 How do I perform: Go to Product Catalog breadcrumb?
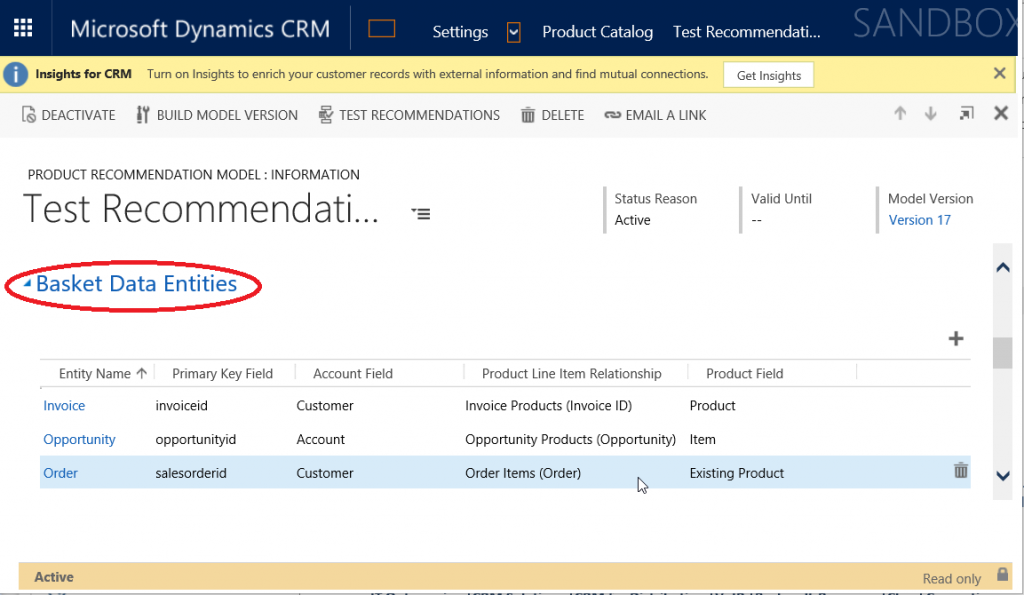(598, 31)
